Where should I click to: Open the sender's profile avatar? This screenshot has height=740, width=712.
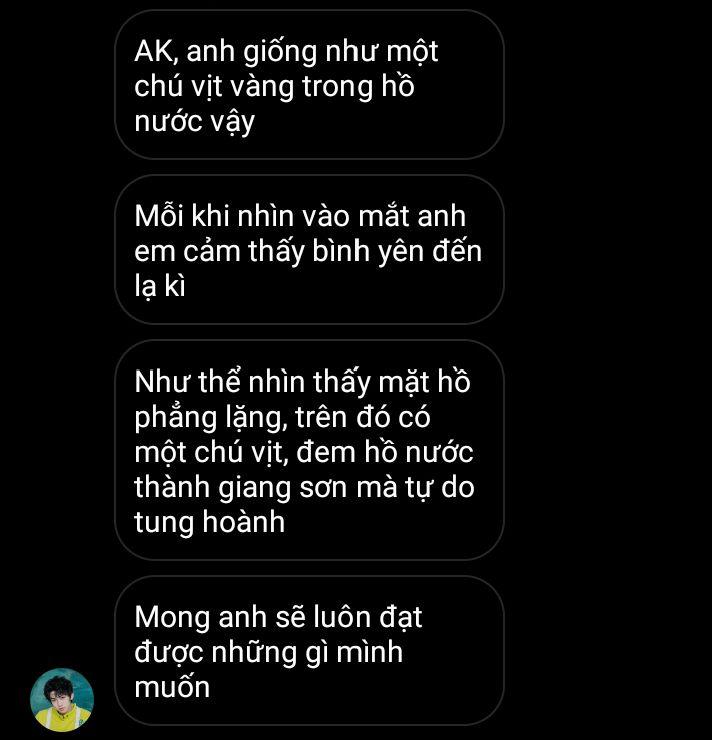[x=62, y=699]
